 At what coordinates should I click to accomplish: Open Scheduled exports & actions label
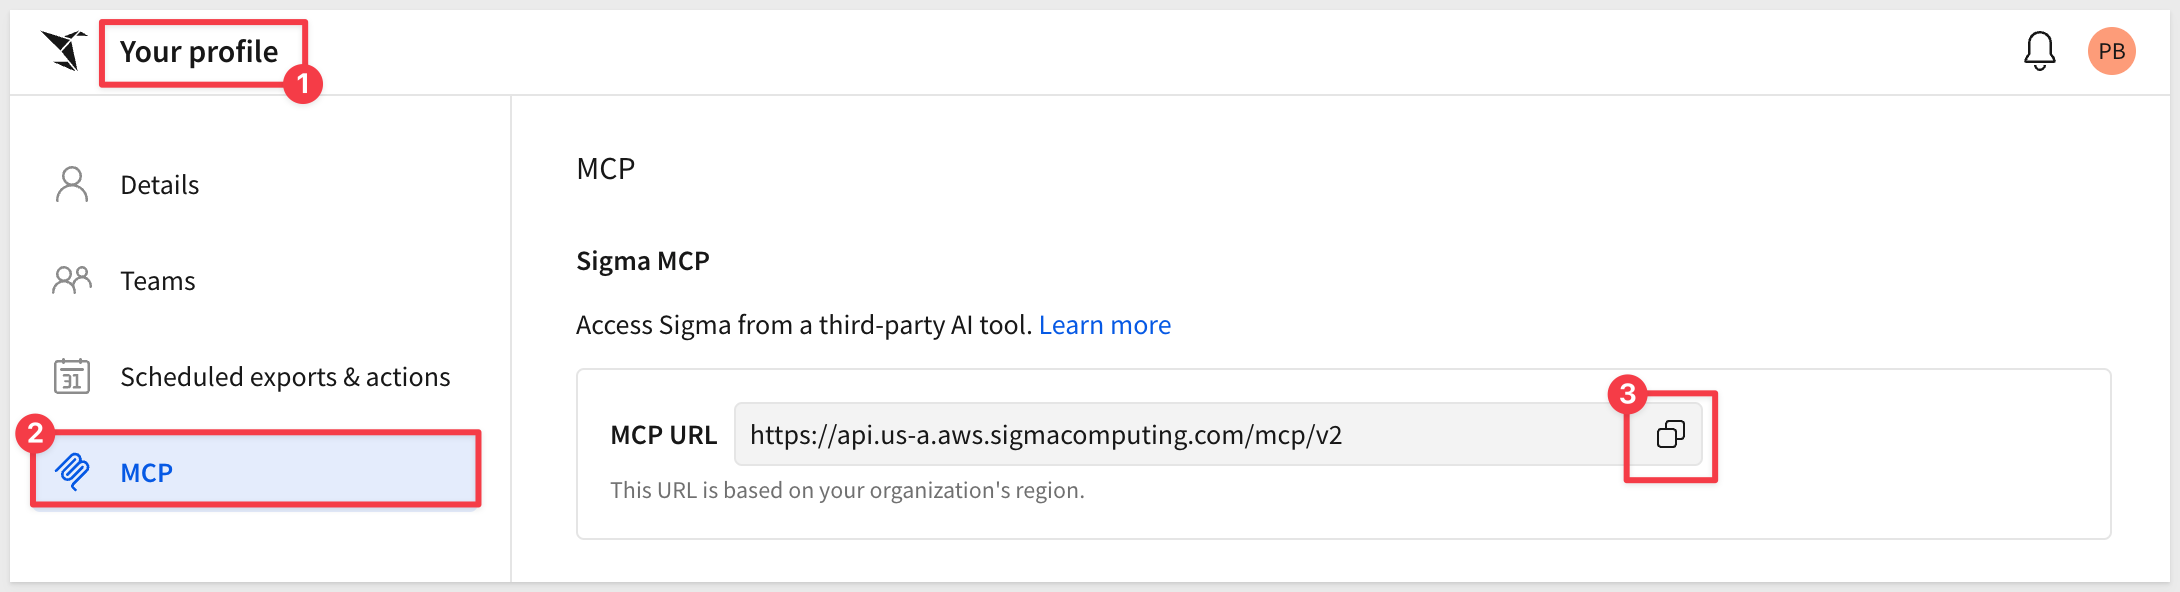[x=285, y=377]
